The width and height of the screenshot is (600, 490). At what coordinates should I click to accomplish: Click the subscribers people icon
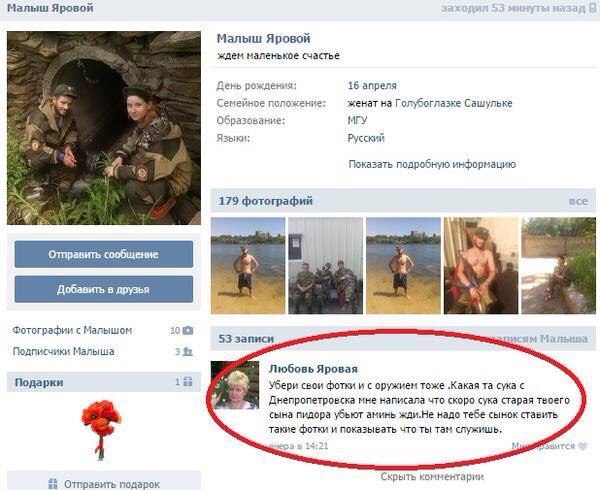coord(188,351)
